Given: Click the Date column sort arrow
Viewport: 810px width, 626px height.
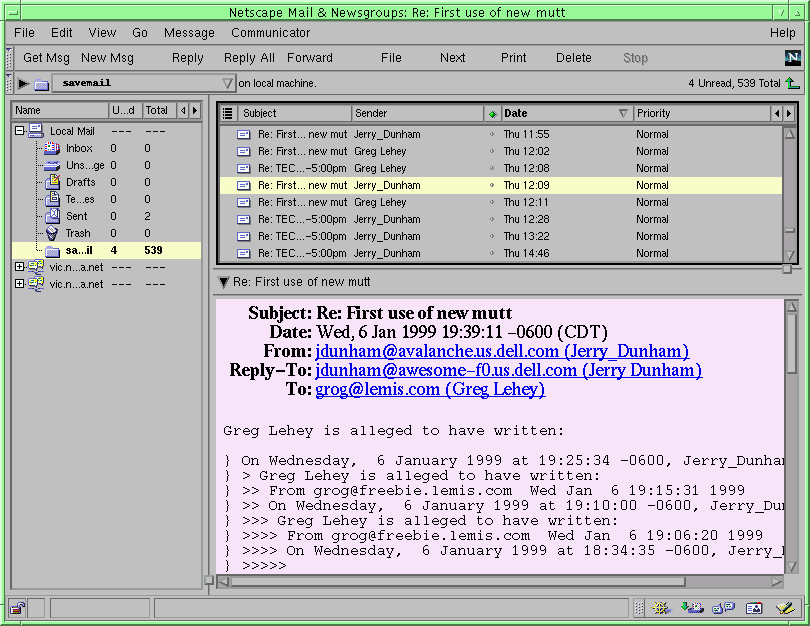Looking at the screenshot, I should coord(623,113).
